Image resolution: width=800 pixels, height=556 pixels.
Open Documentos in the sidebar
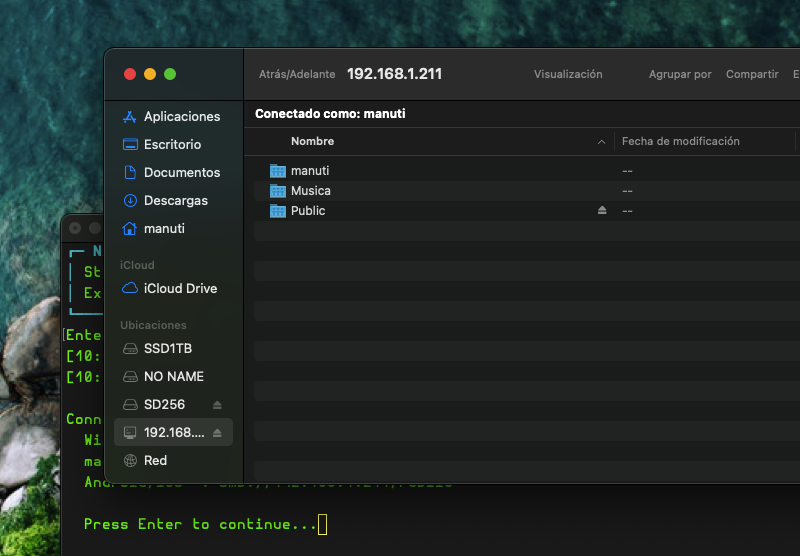[x=173, y=172]
